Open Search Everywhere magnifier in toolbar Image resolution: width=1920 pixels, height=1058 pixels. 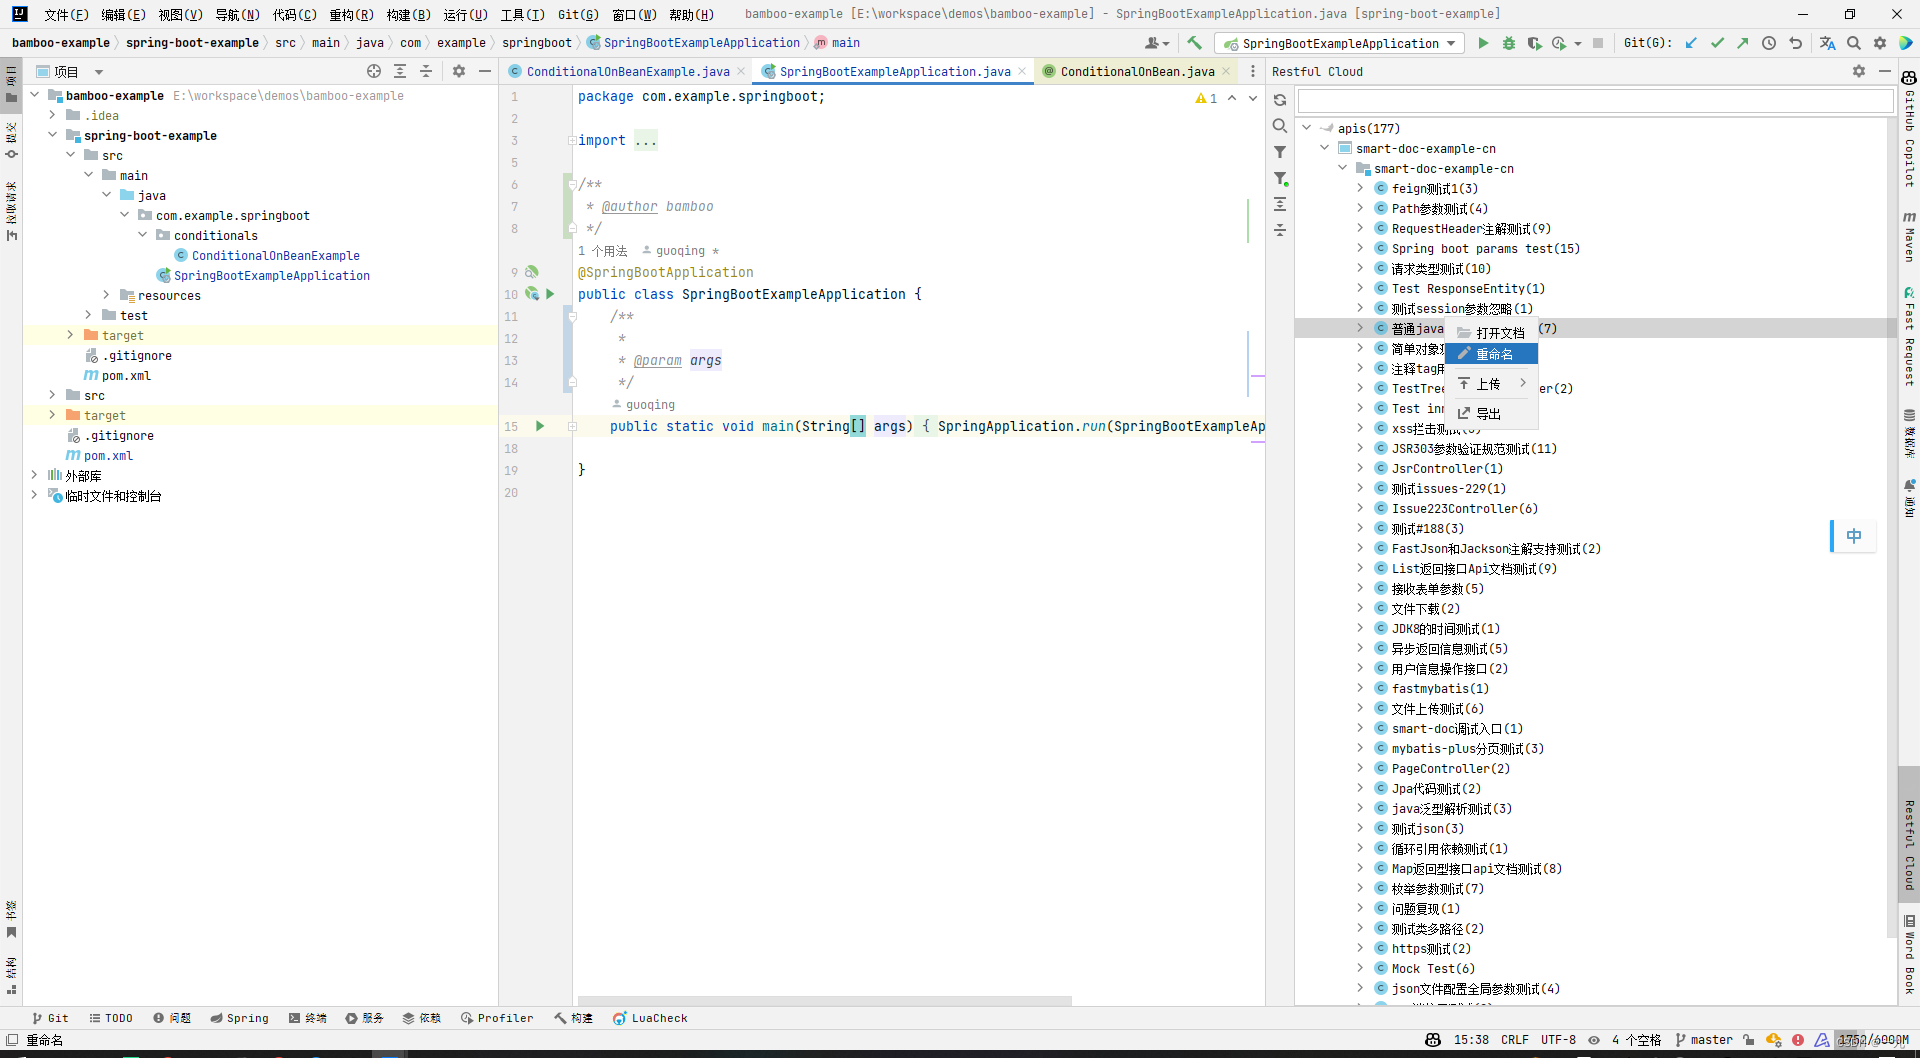(1854, 43)
